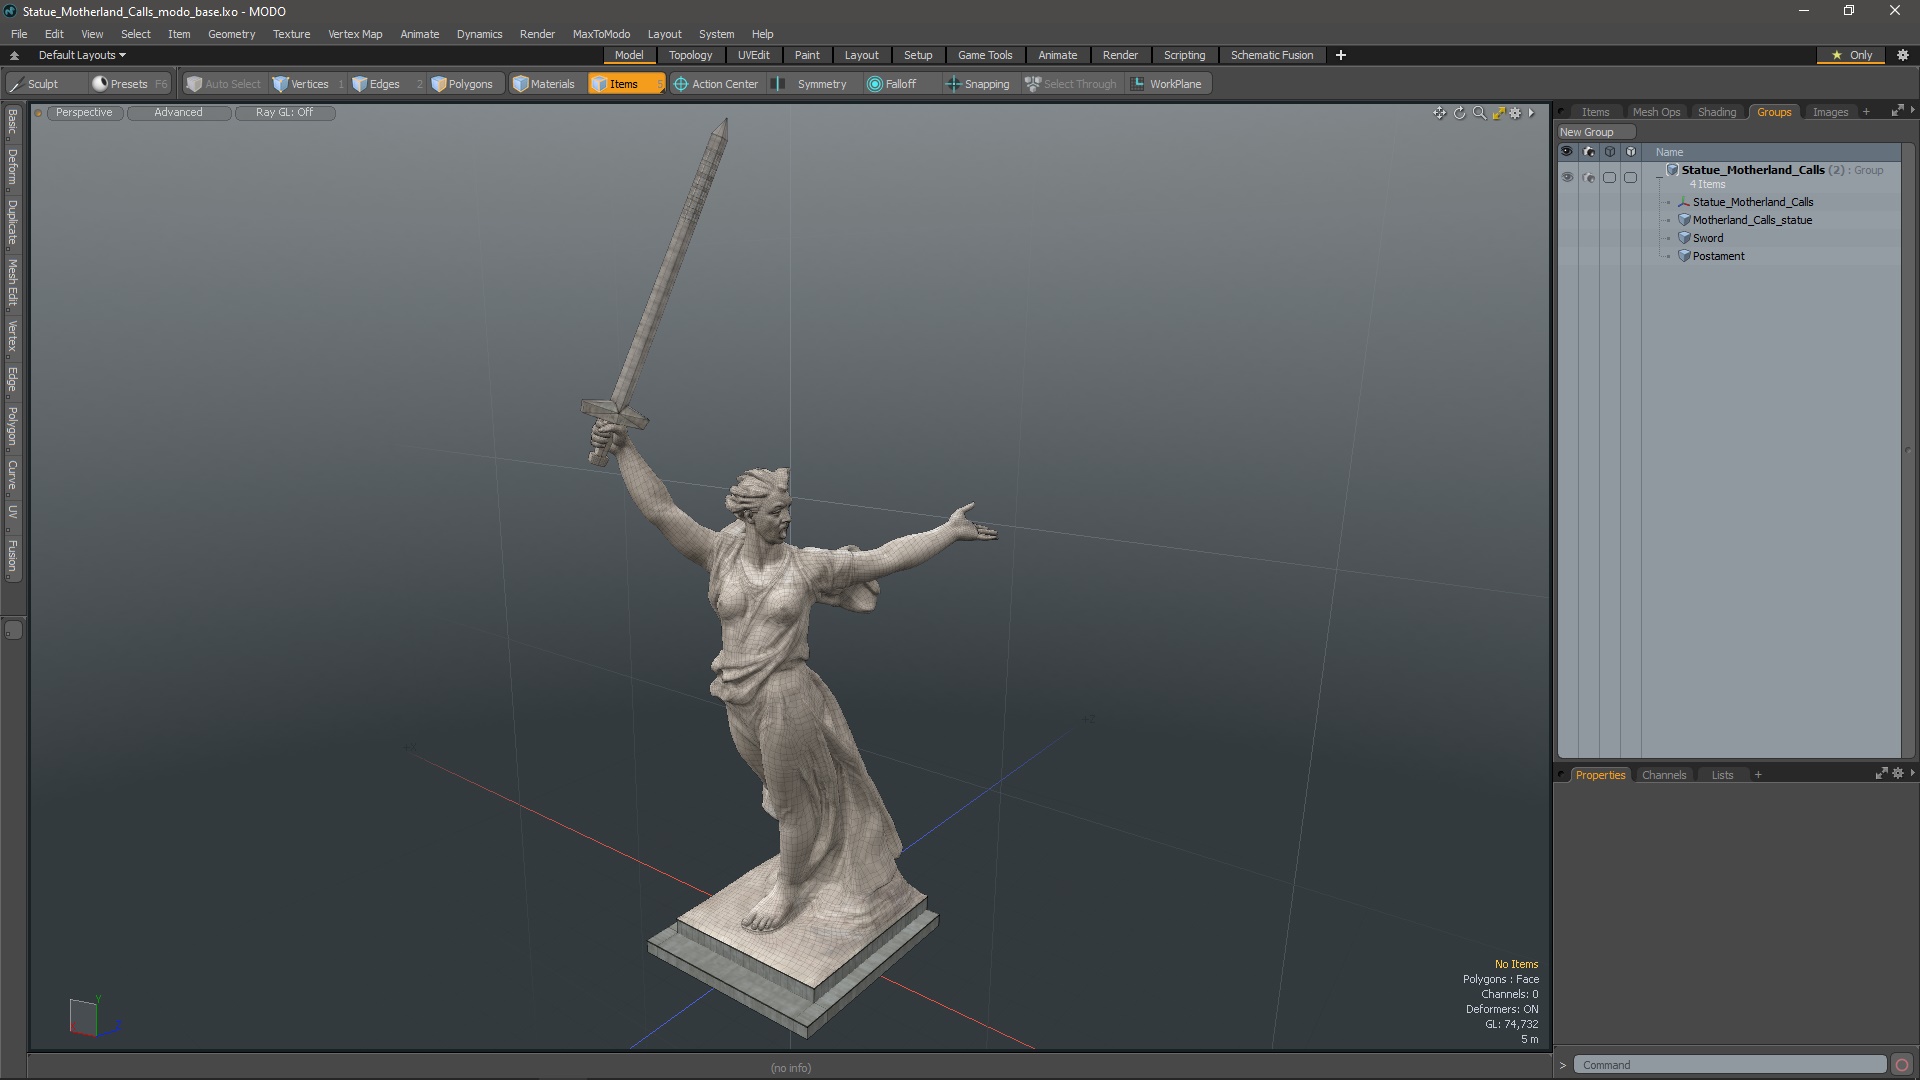Toggle the Only star button

pos(1851,55)
